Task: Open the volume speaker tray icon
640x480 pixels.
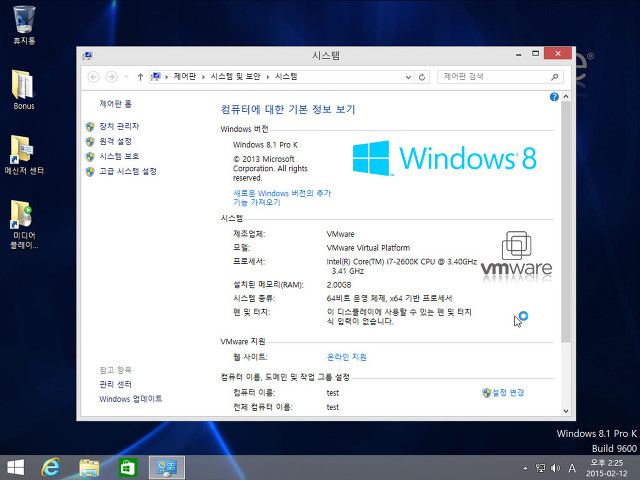Action: (555, 468)
